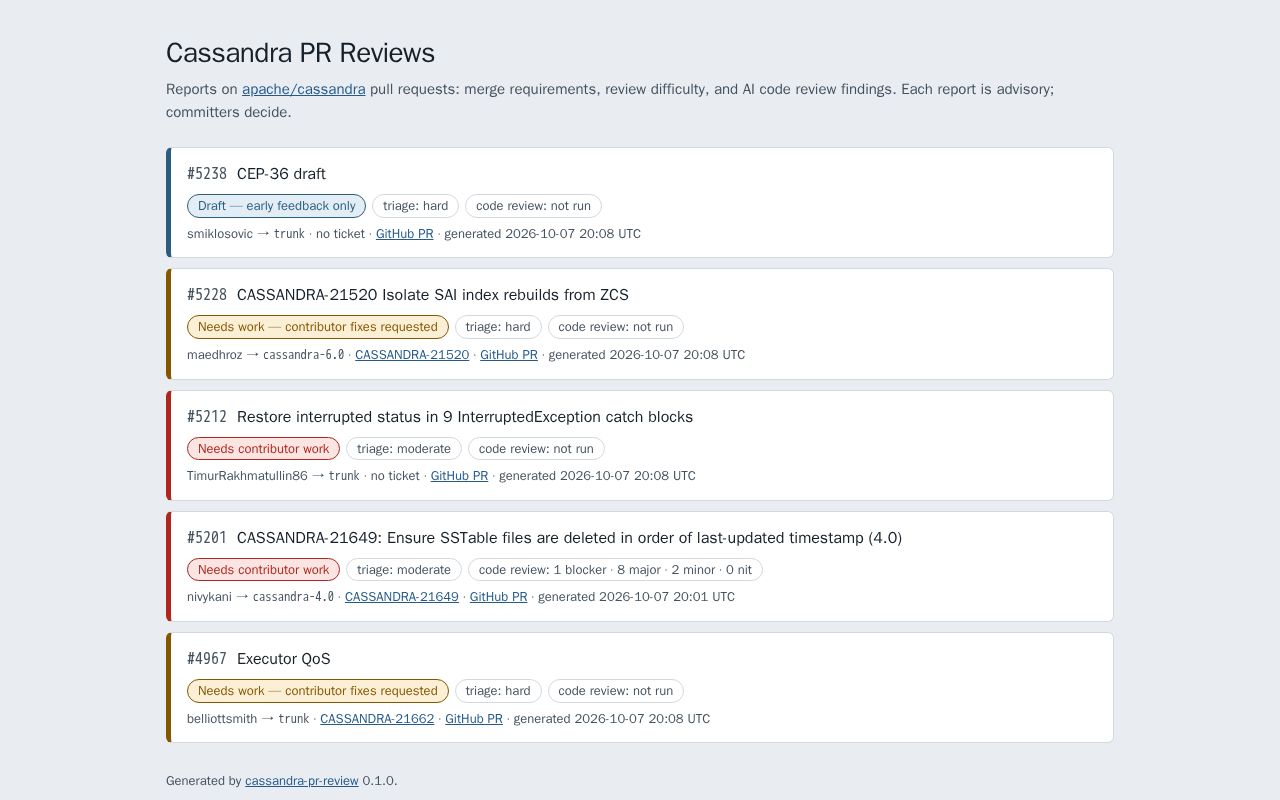Click the 'Ensure SSTable files are deleted' title
Screen dimensions: 1280x800
pos(569,537)
